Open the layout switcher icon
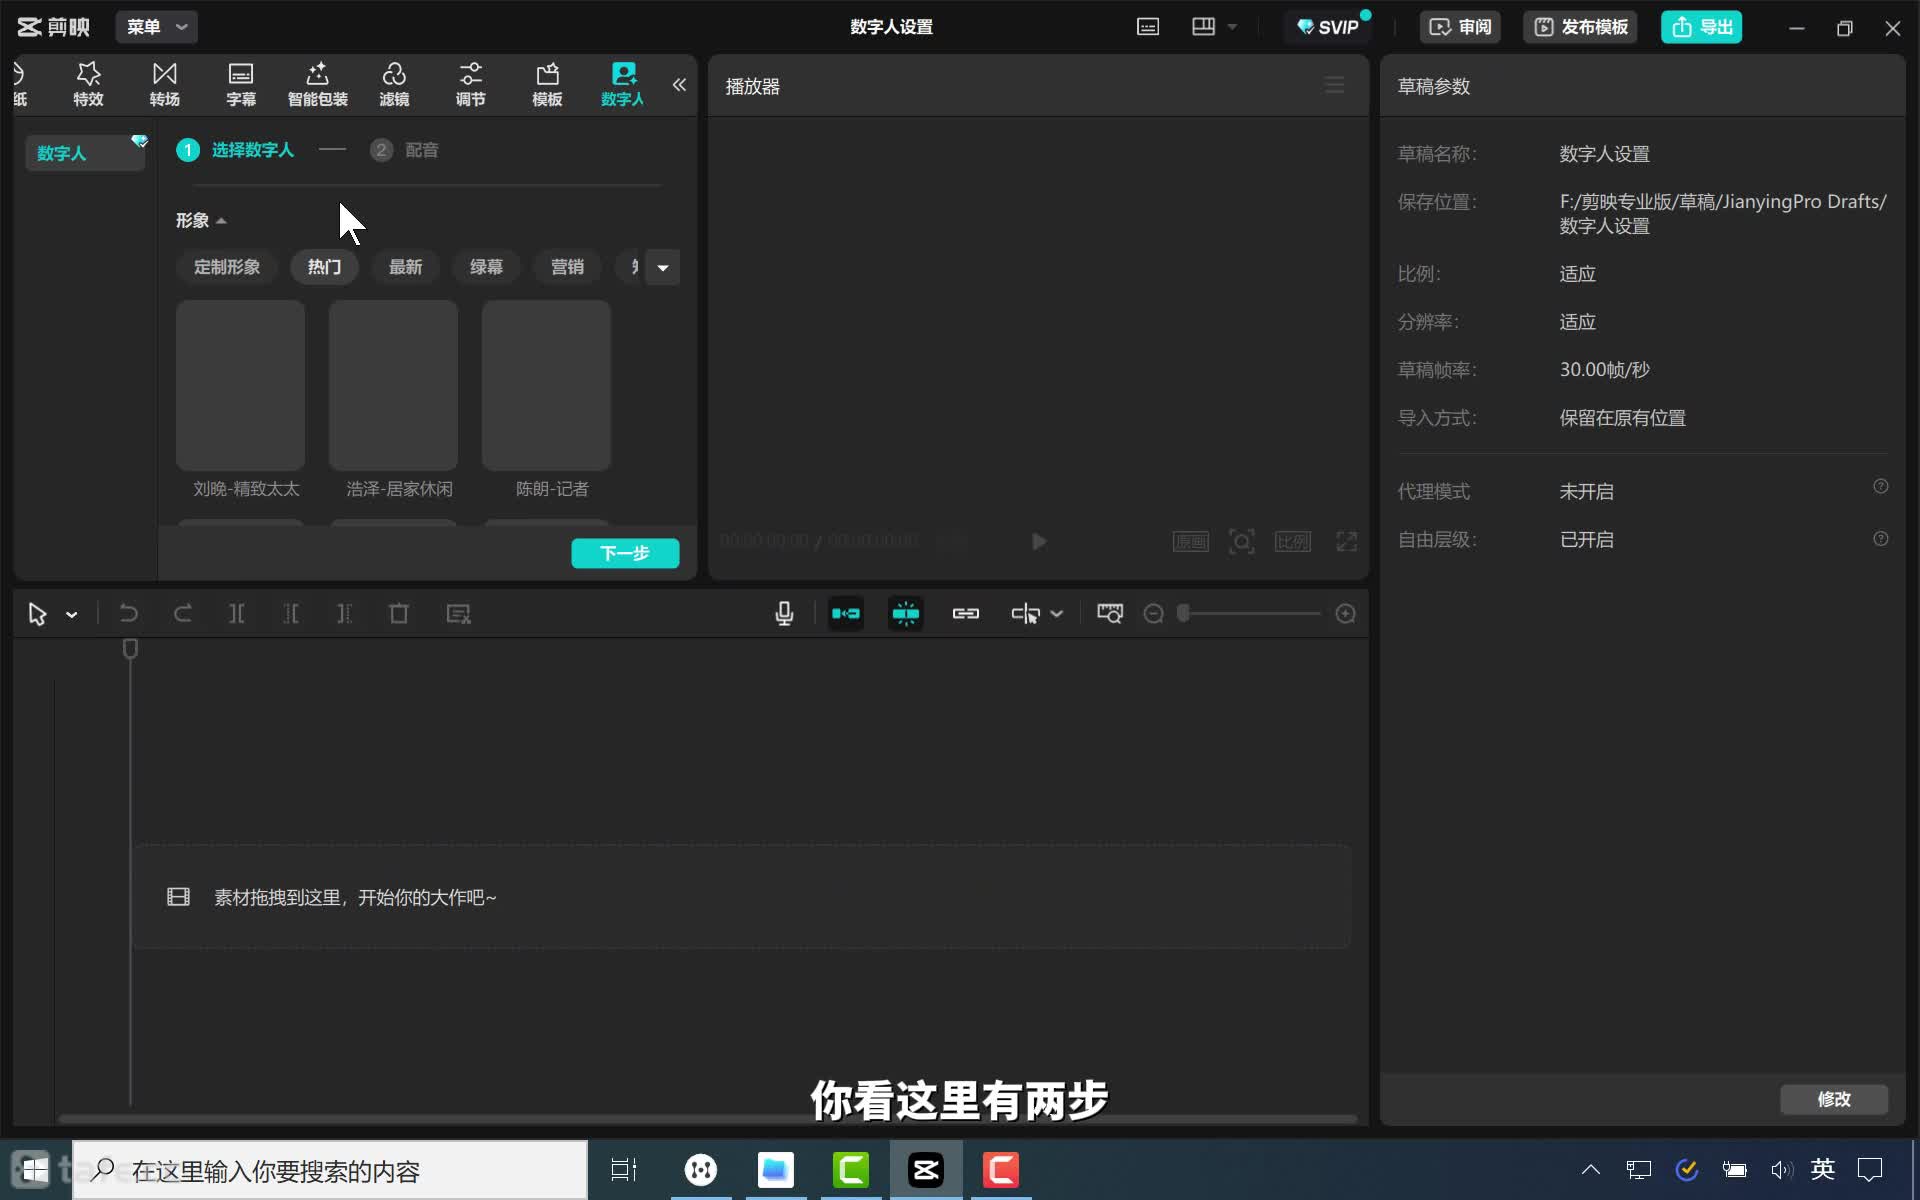The height and width of the screenshot is (1200, 1920). click(x=1204, y=27)
